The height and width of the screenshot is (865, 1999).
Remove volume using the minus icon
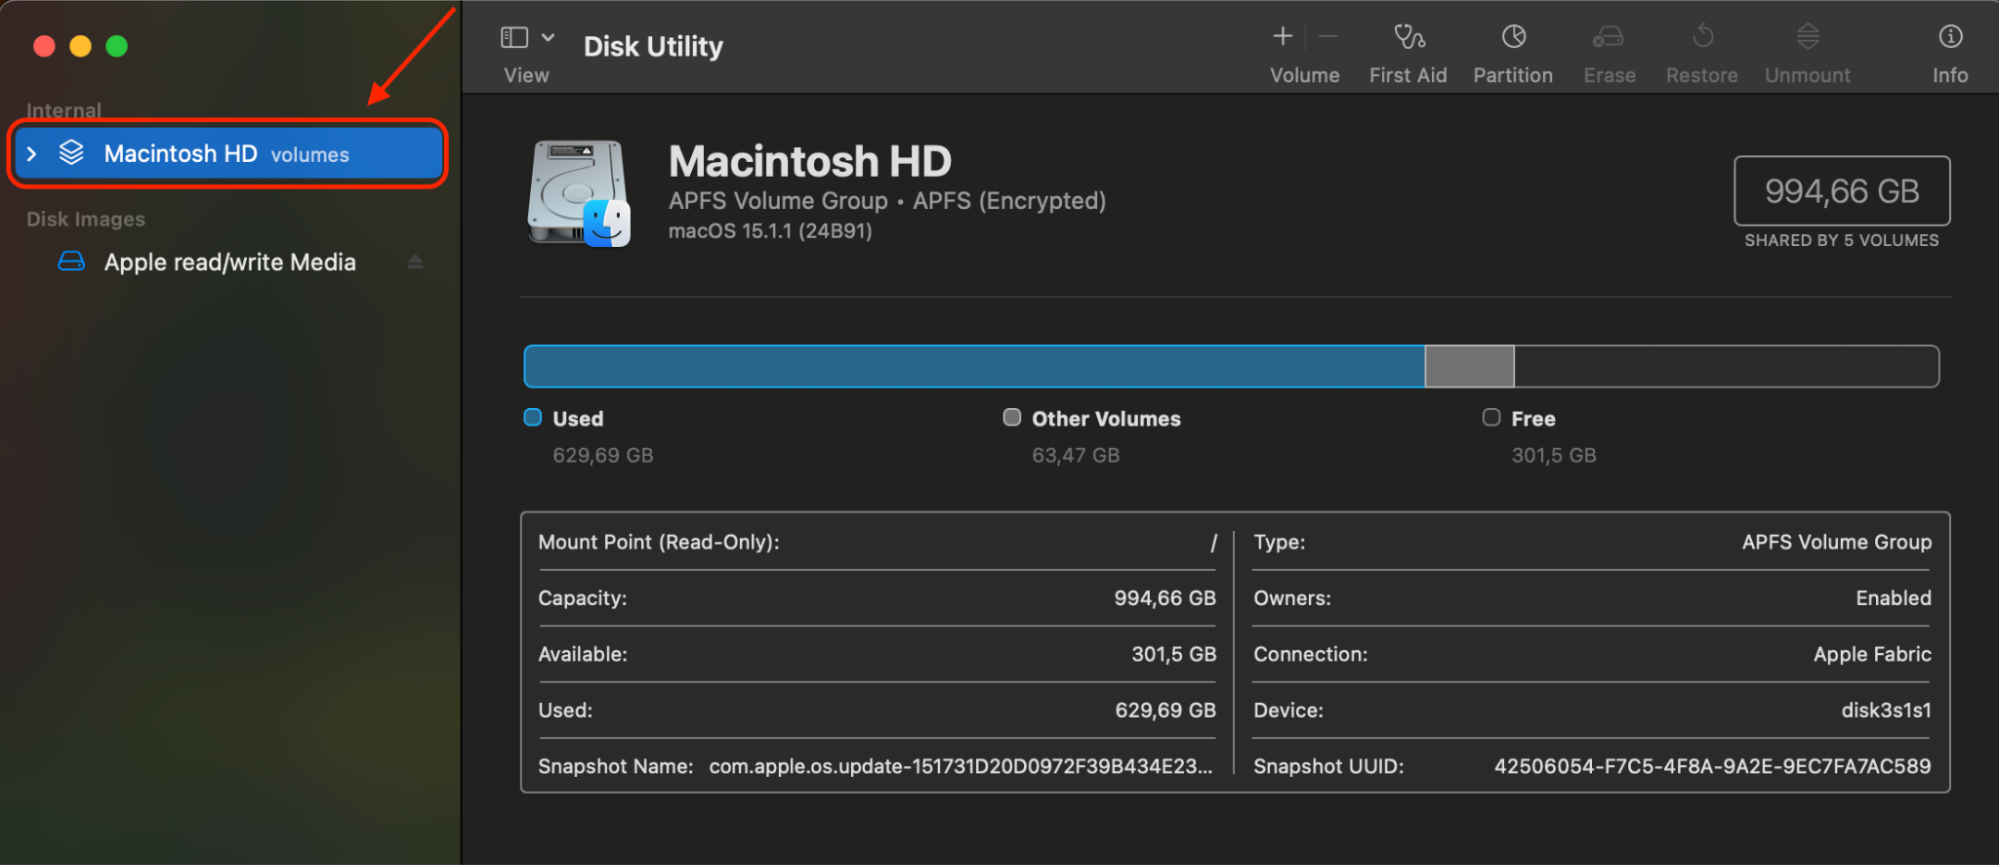(1328, 37)
